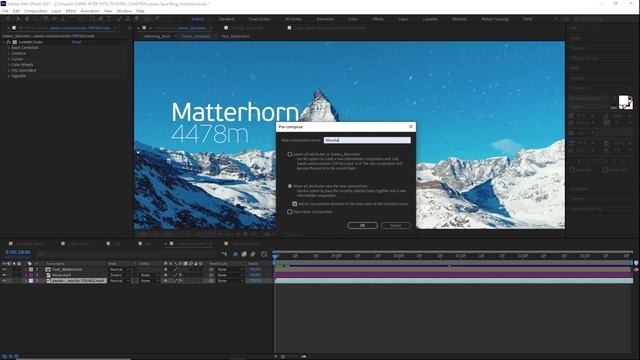Click zoom out icon below timeline

point(276,356)
